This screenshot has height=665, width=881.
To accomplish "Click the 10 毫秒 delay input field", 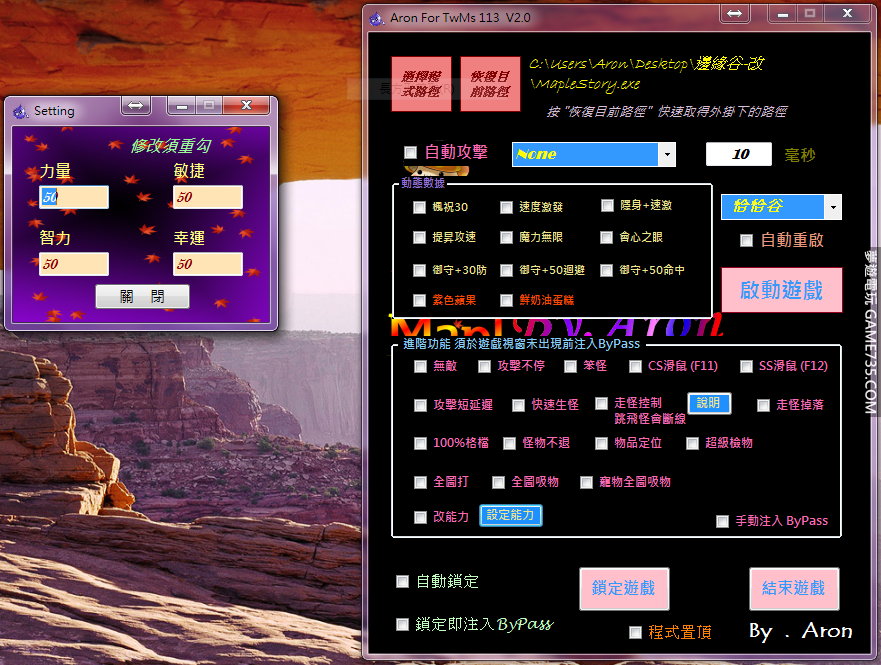I will (738, 154).
